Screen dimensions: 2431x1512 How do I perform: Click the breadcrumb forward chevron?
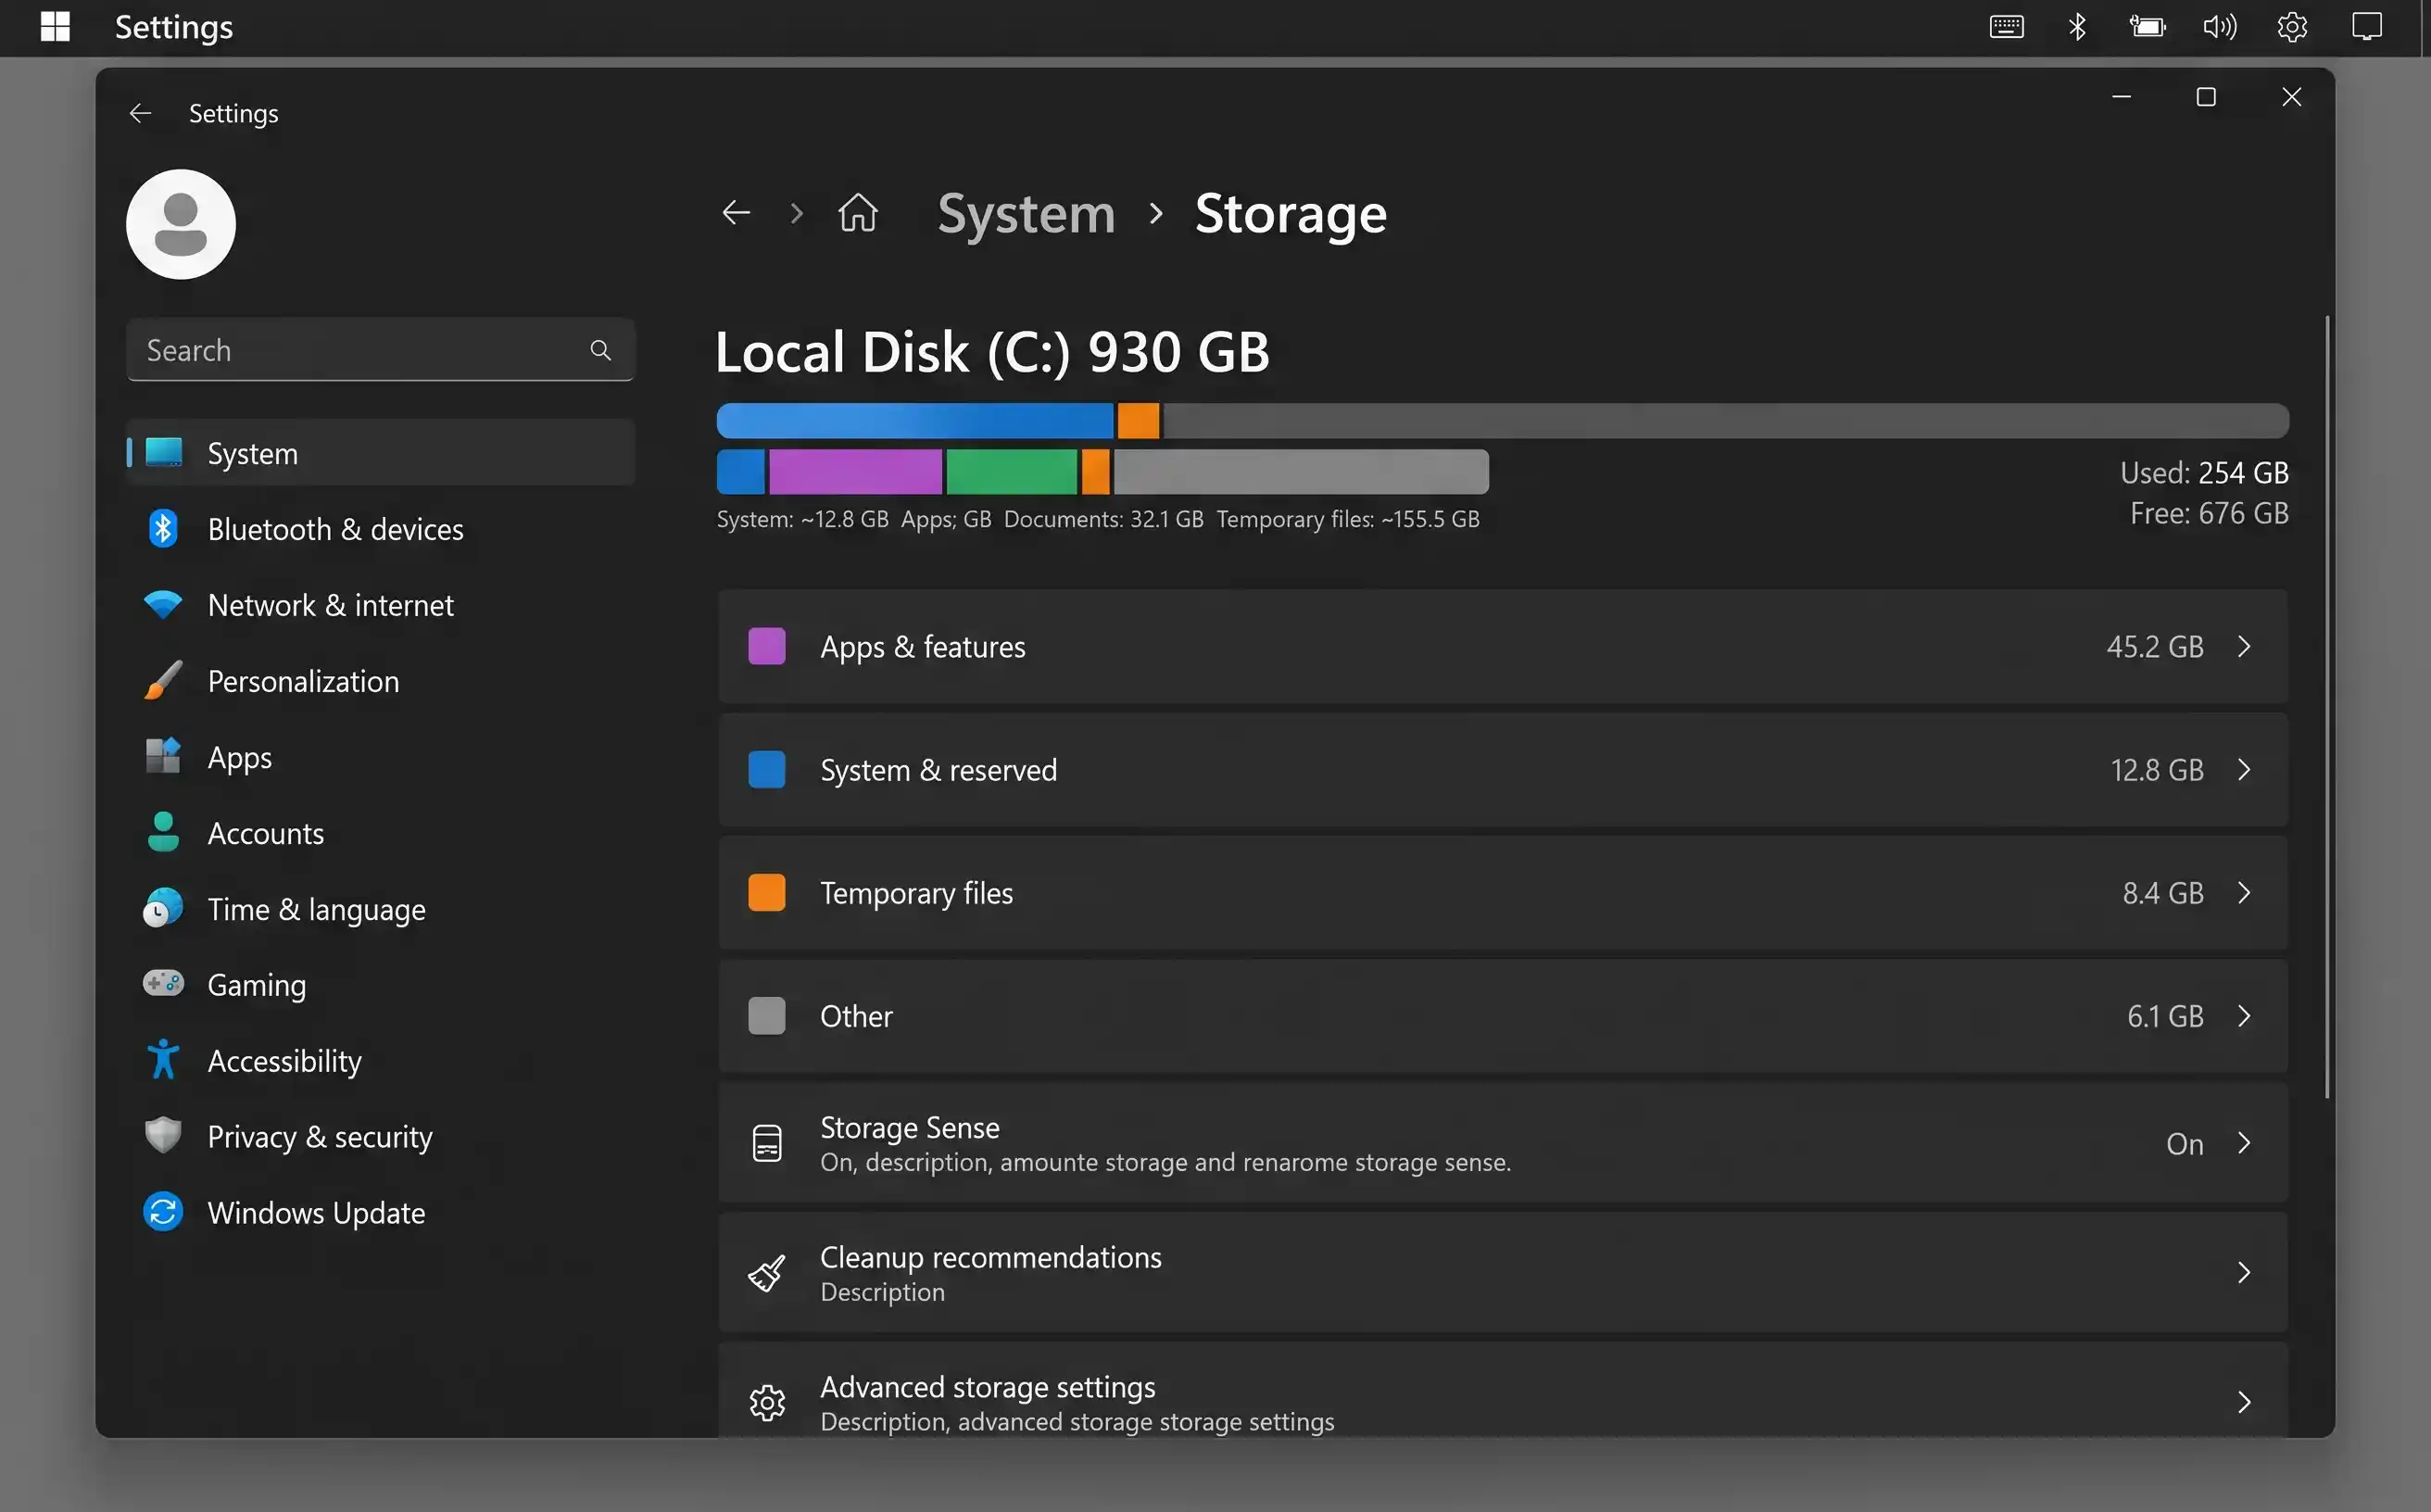[x=797, y=213]
